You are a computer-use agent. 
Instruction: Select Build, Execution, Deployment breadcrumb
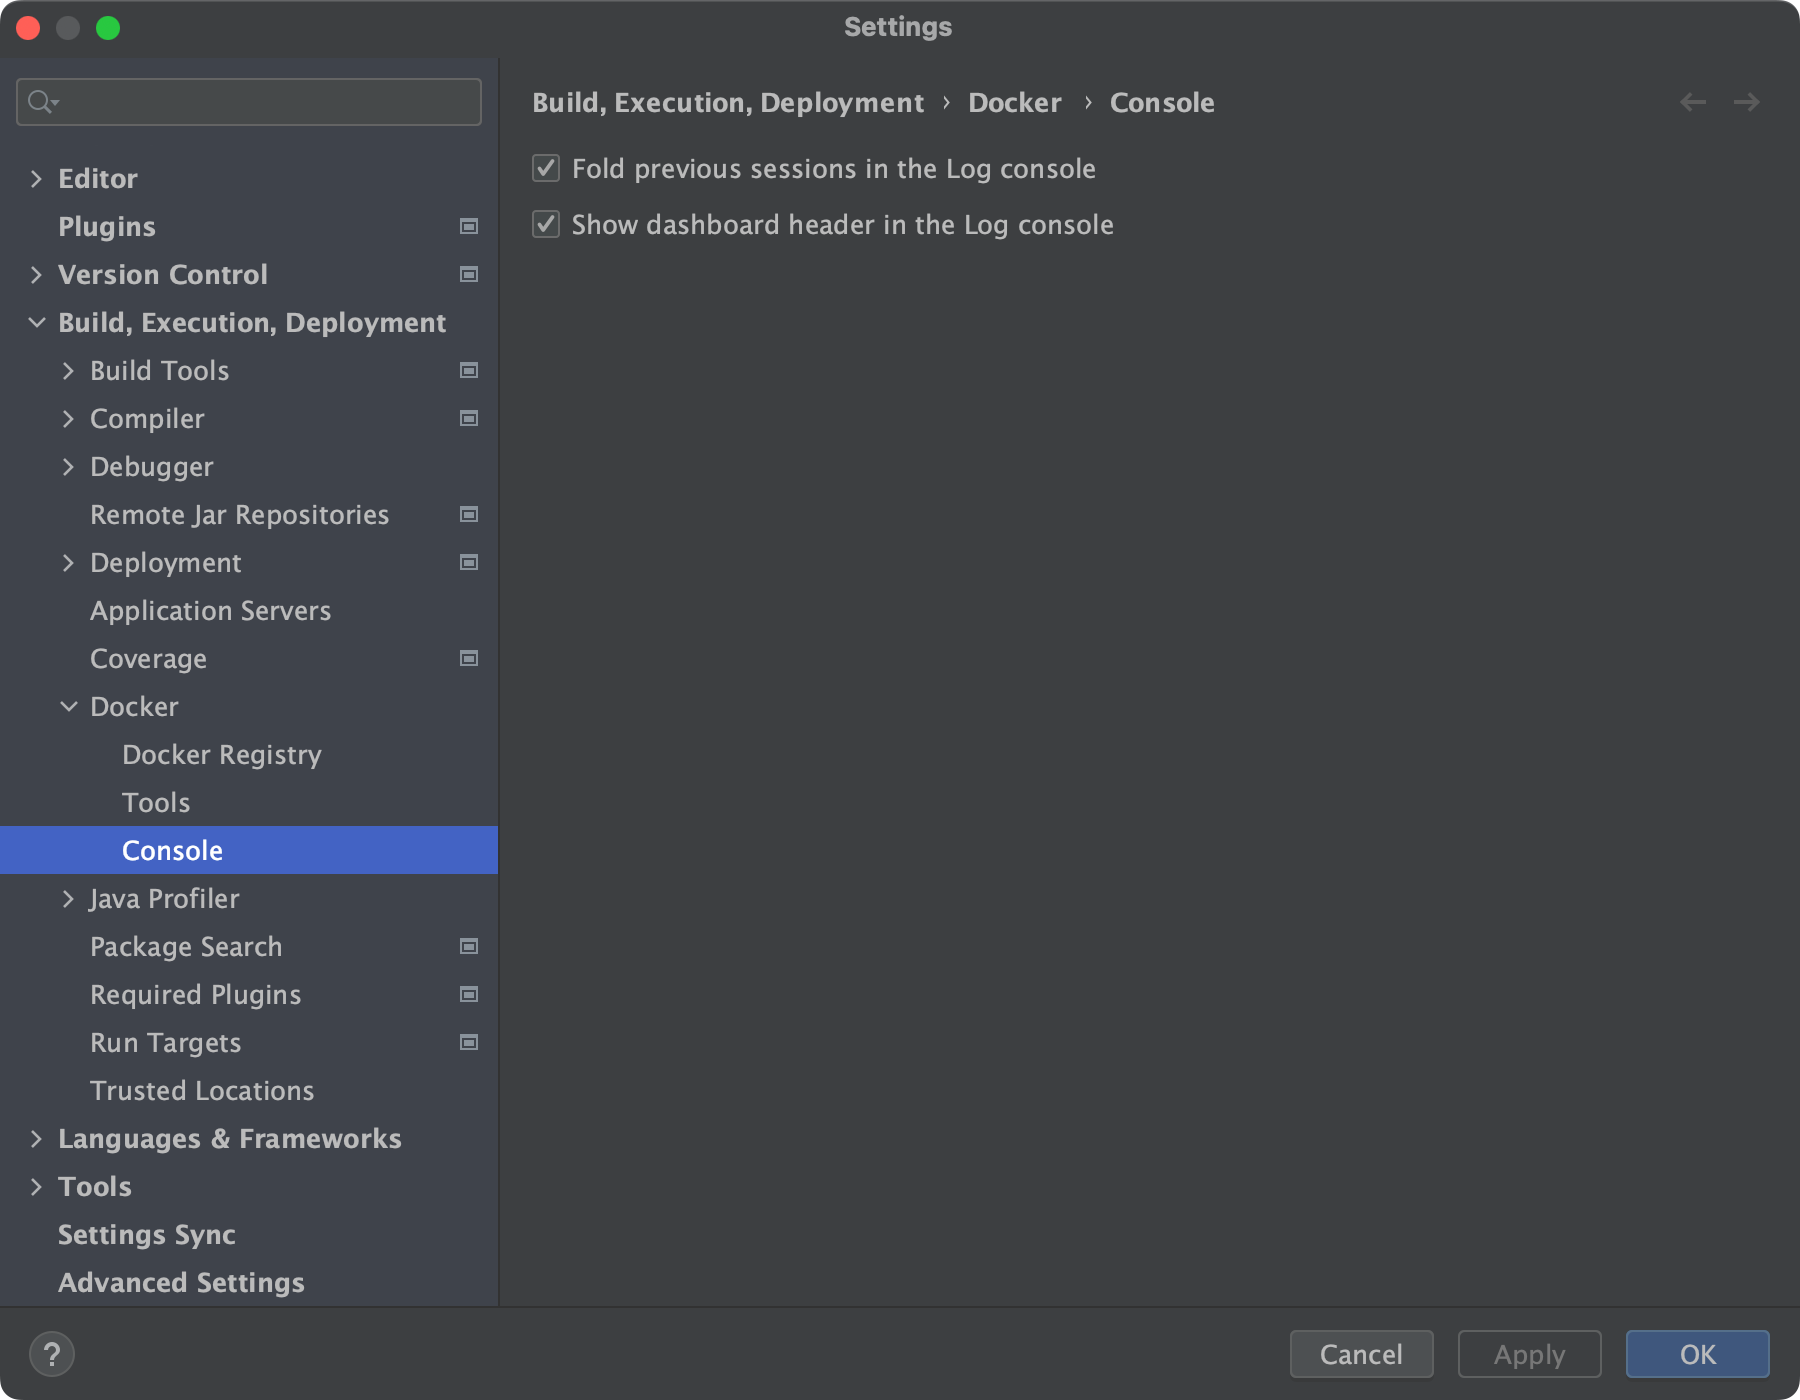coord(727,102)
